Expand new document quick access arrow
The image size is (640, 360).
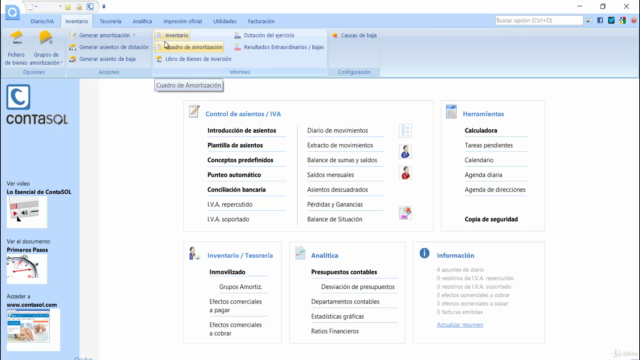tap(36, 7)
